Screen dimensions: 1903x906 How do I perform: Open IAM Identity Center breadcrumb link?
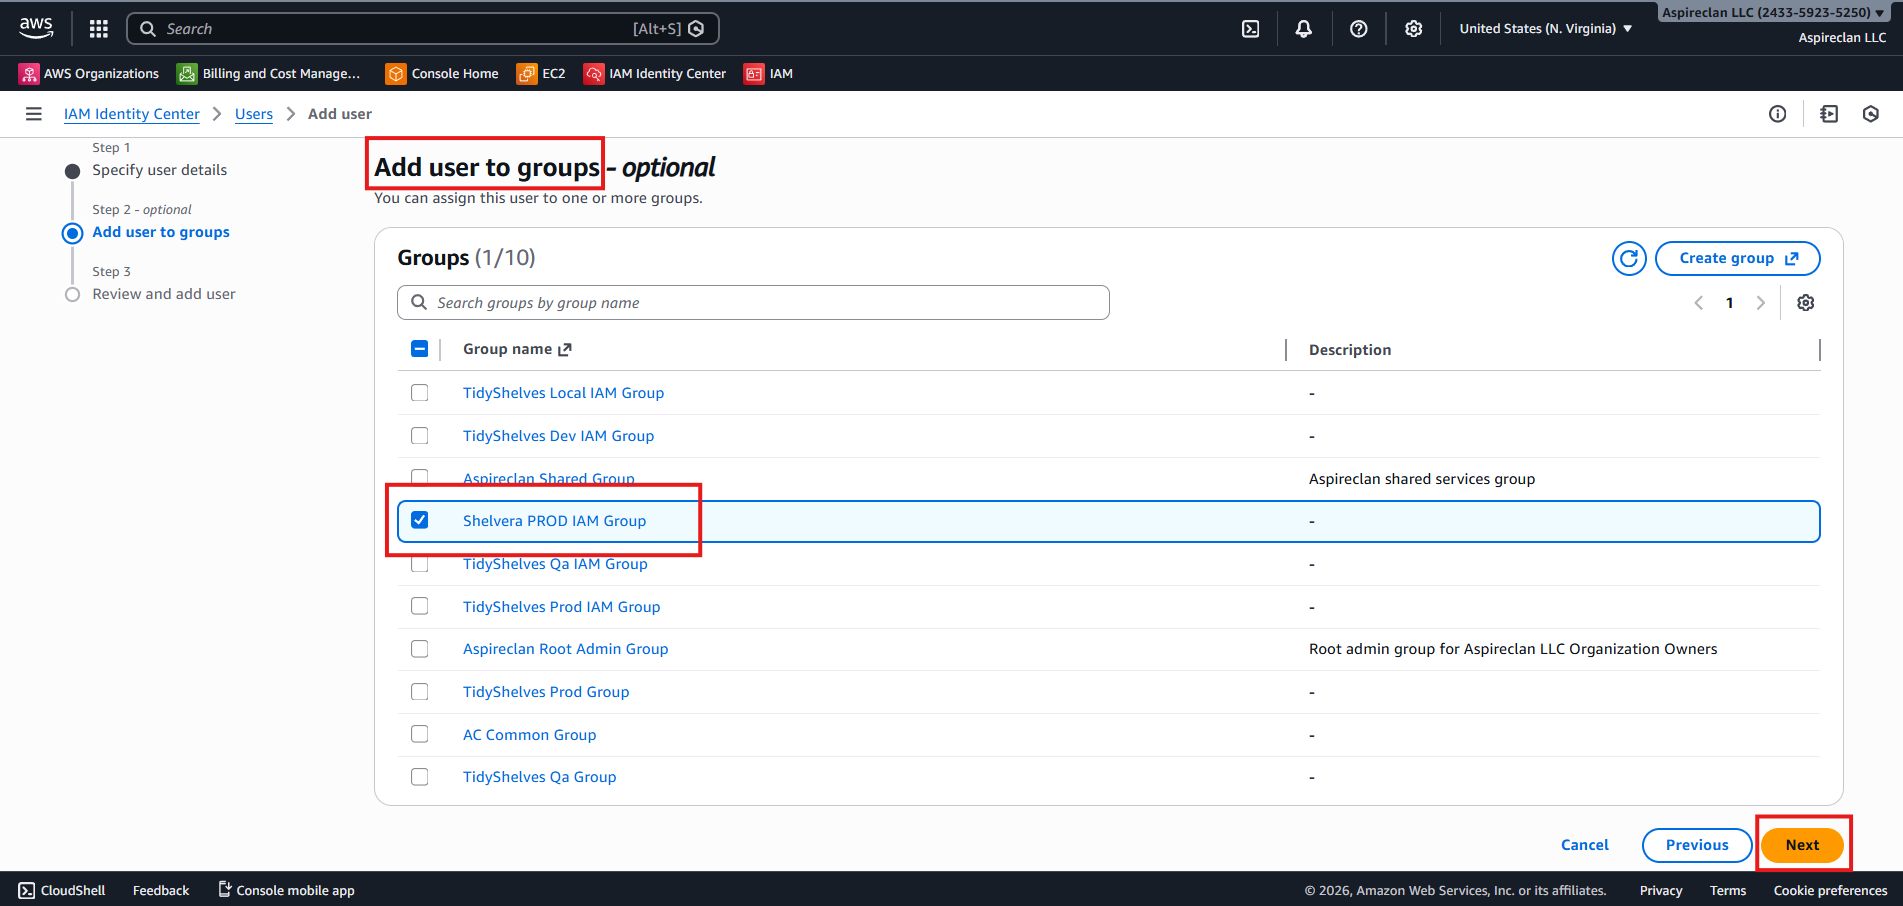point(132,114)
